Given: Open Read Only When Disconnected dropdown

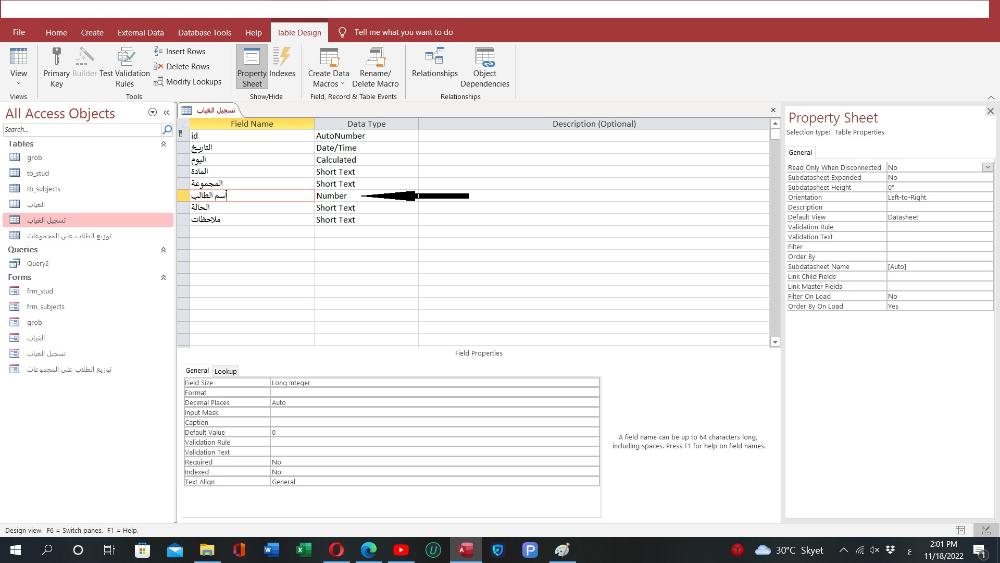Looking at the screenshot, I should 987,168.
